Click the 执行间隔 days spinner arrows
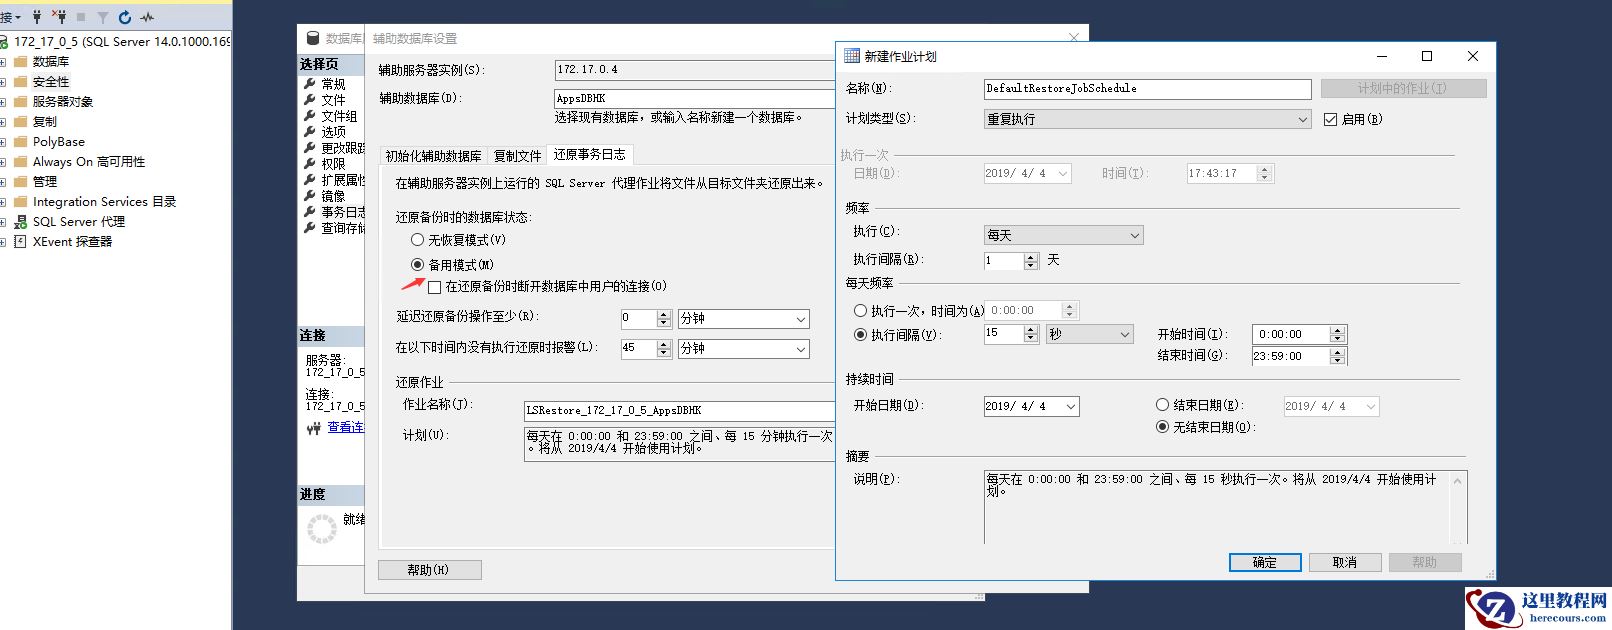Viewport: 1612px width, 630px height. click(1031, 261)
